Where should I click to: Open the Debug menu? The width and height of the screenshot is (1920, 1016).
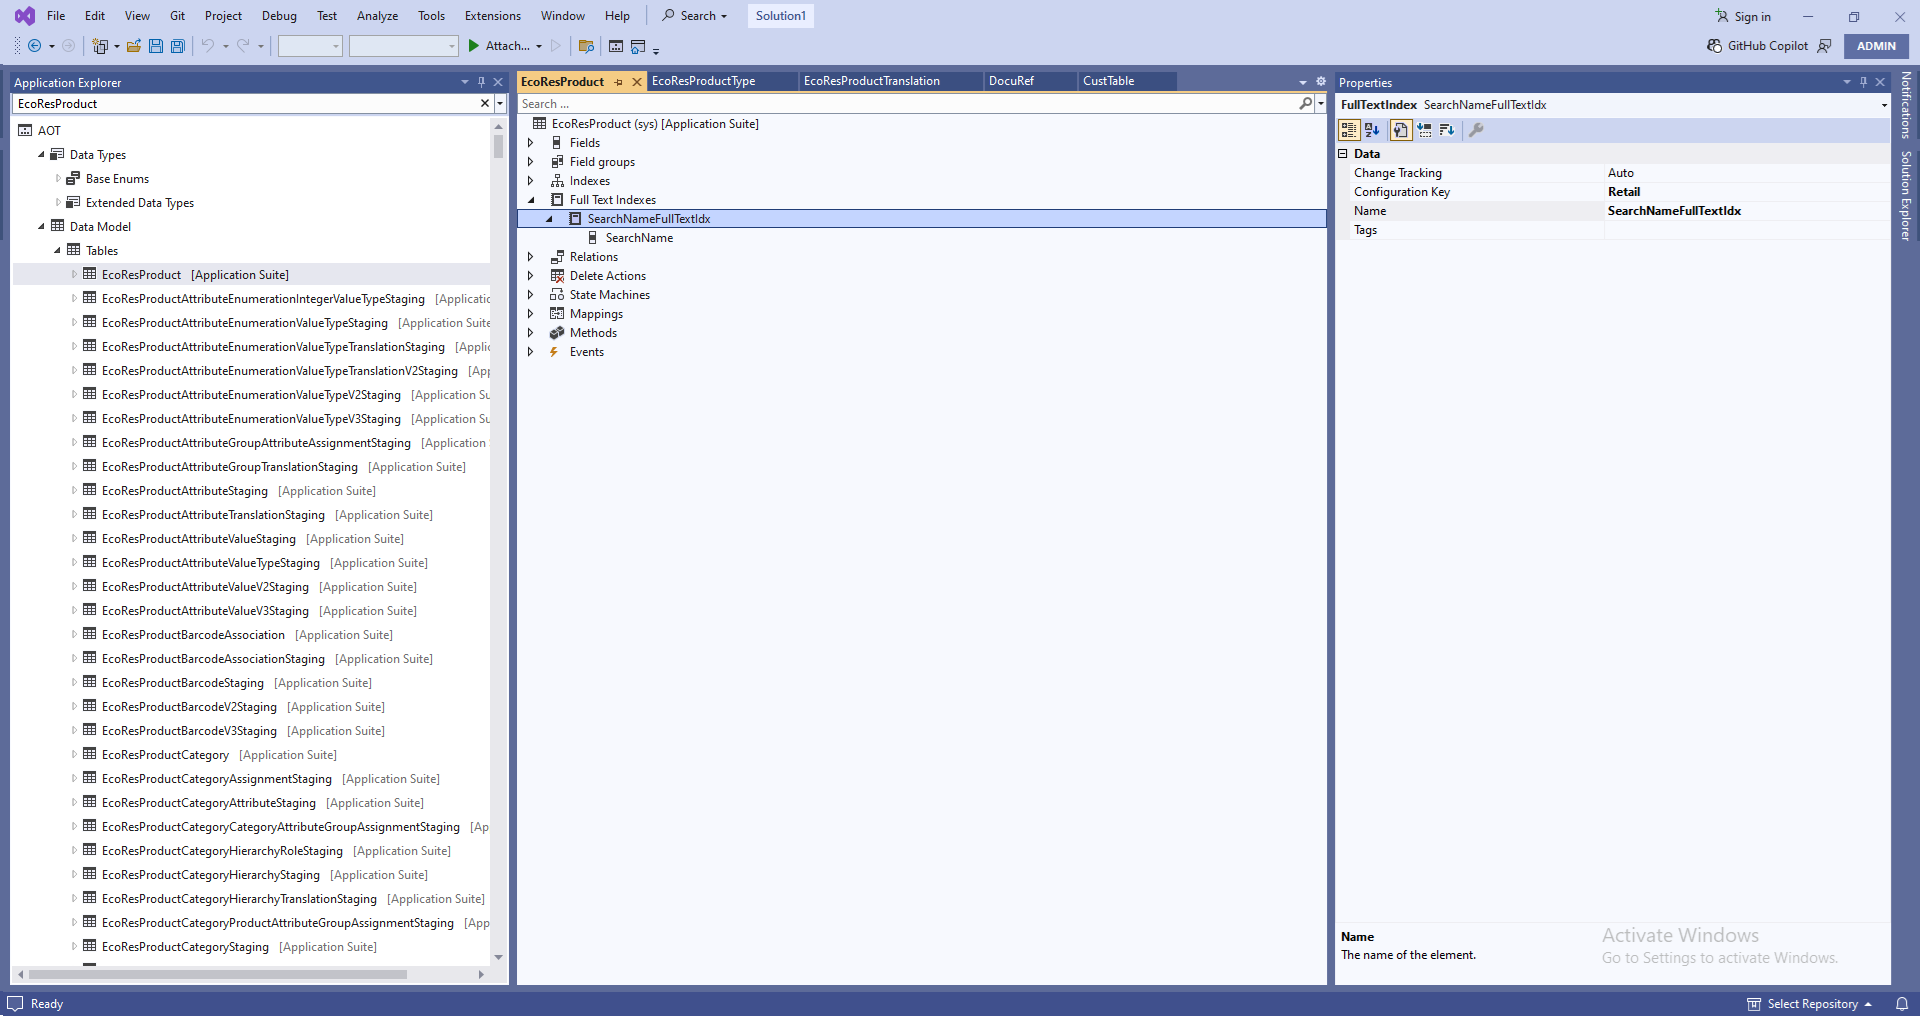tap(279, 16)
